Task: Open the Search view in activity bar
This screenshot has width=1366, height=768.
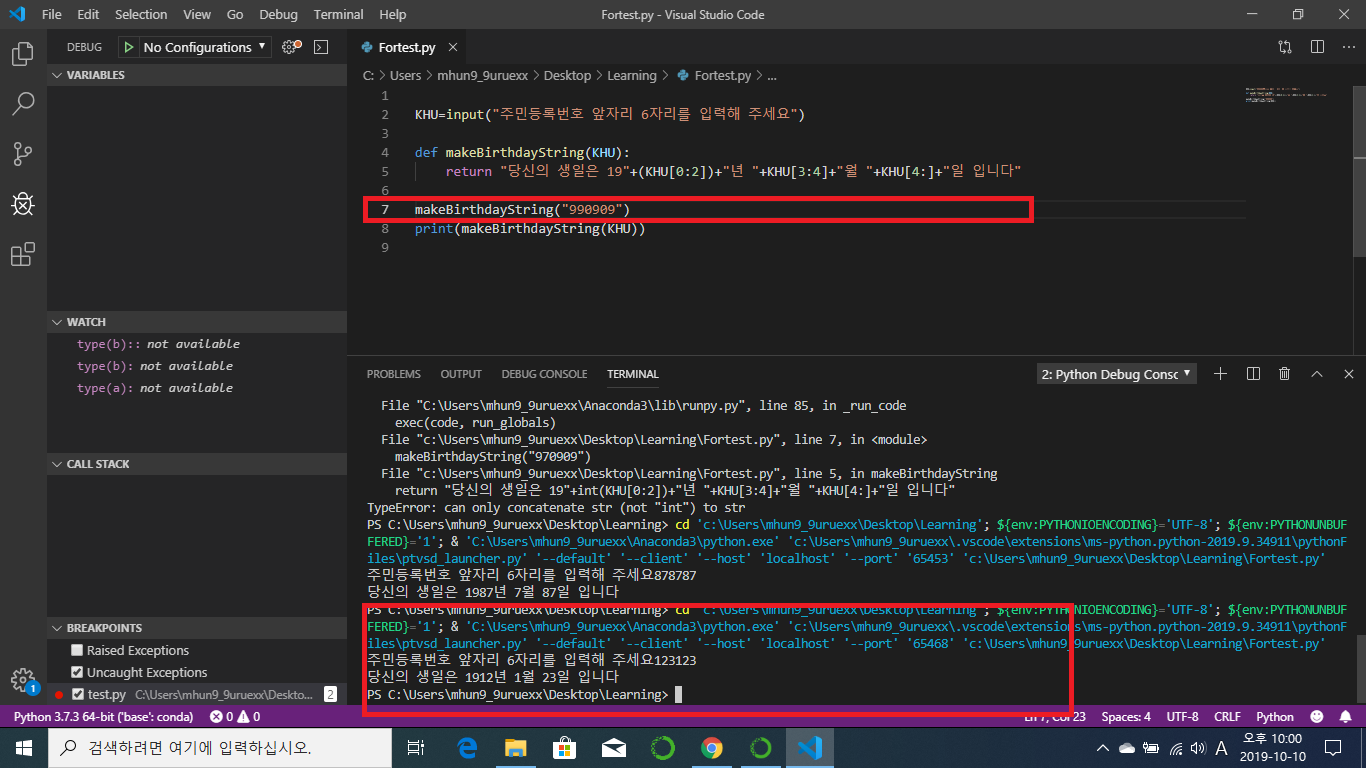Action: pyautogui.click(x=22, y=103)
